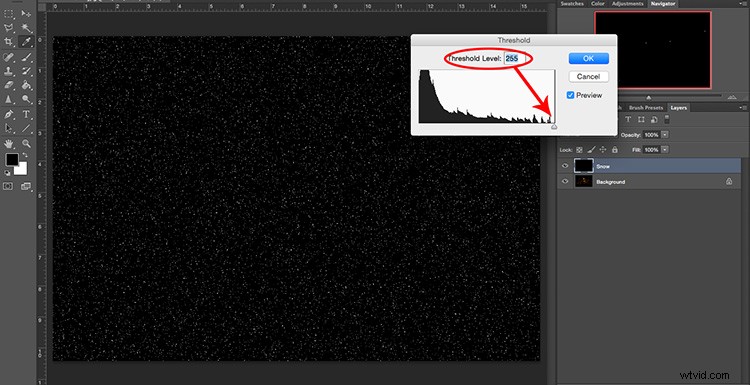Switch to the Color tab
750x385 pixels.
[598, 4]
